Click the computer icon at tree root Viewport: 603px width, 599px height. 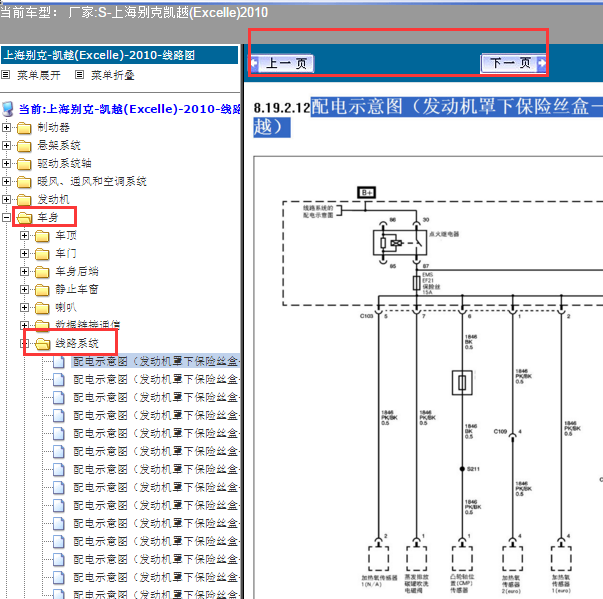pyautogui.click(x=8, y=108)
